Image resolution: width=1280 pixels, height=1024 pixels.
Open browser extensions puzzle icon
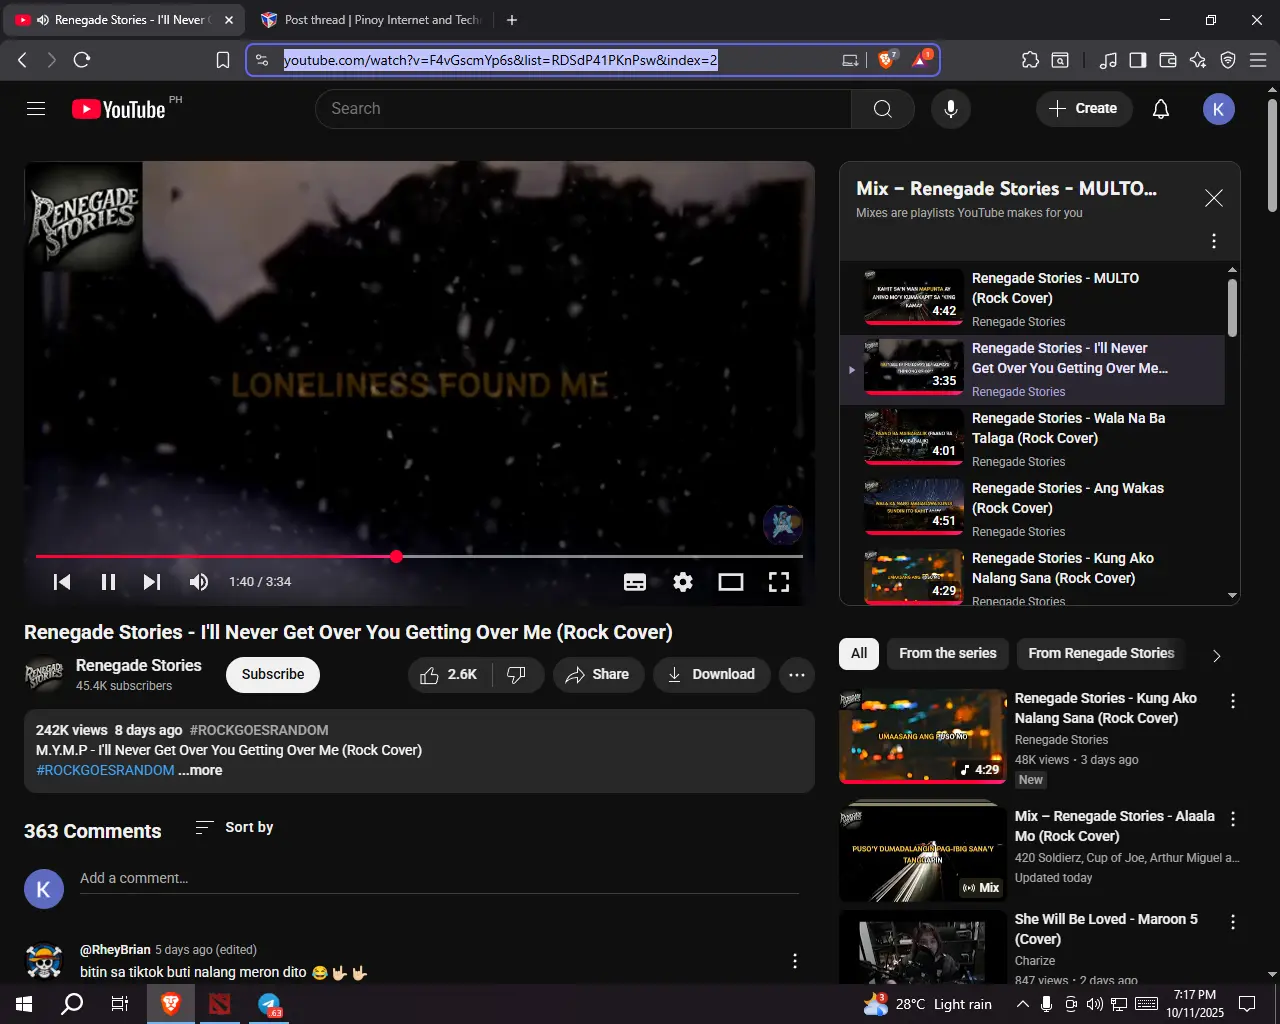pyautogui.click(x=1030, y=60)
